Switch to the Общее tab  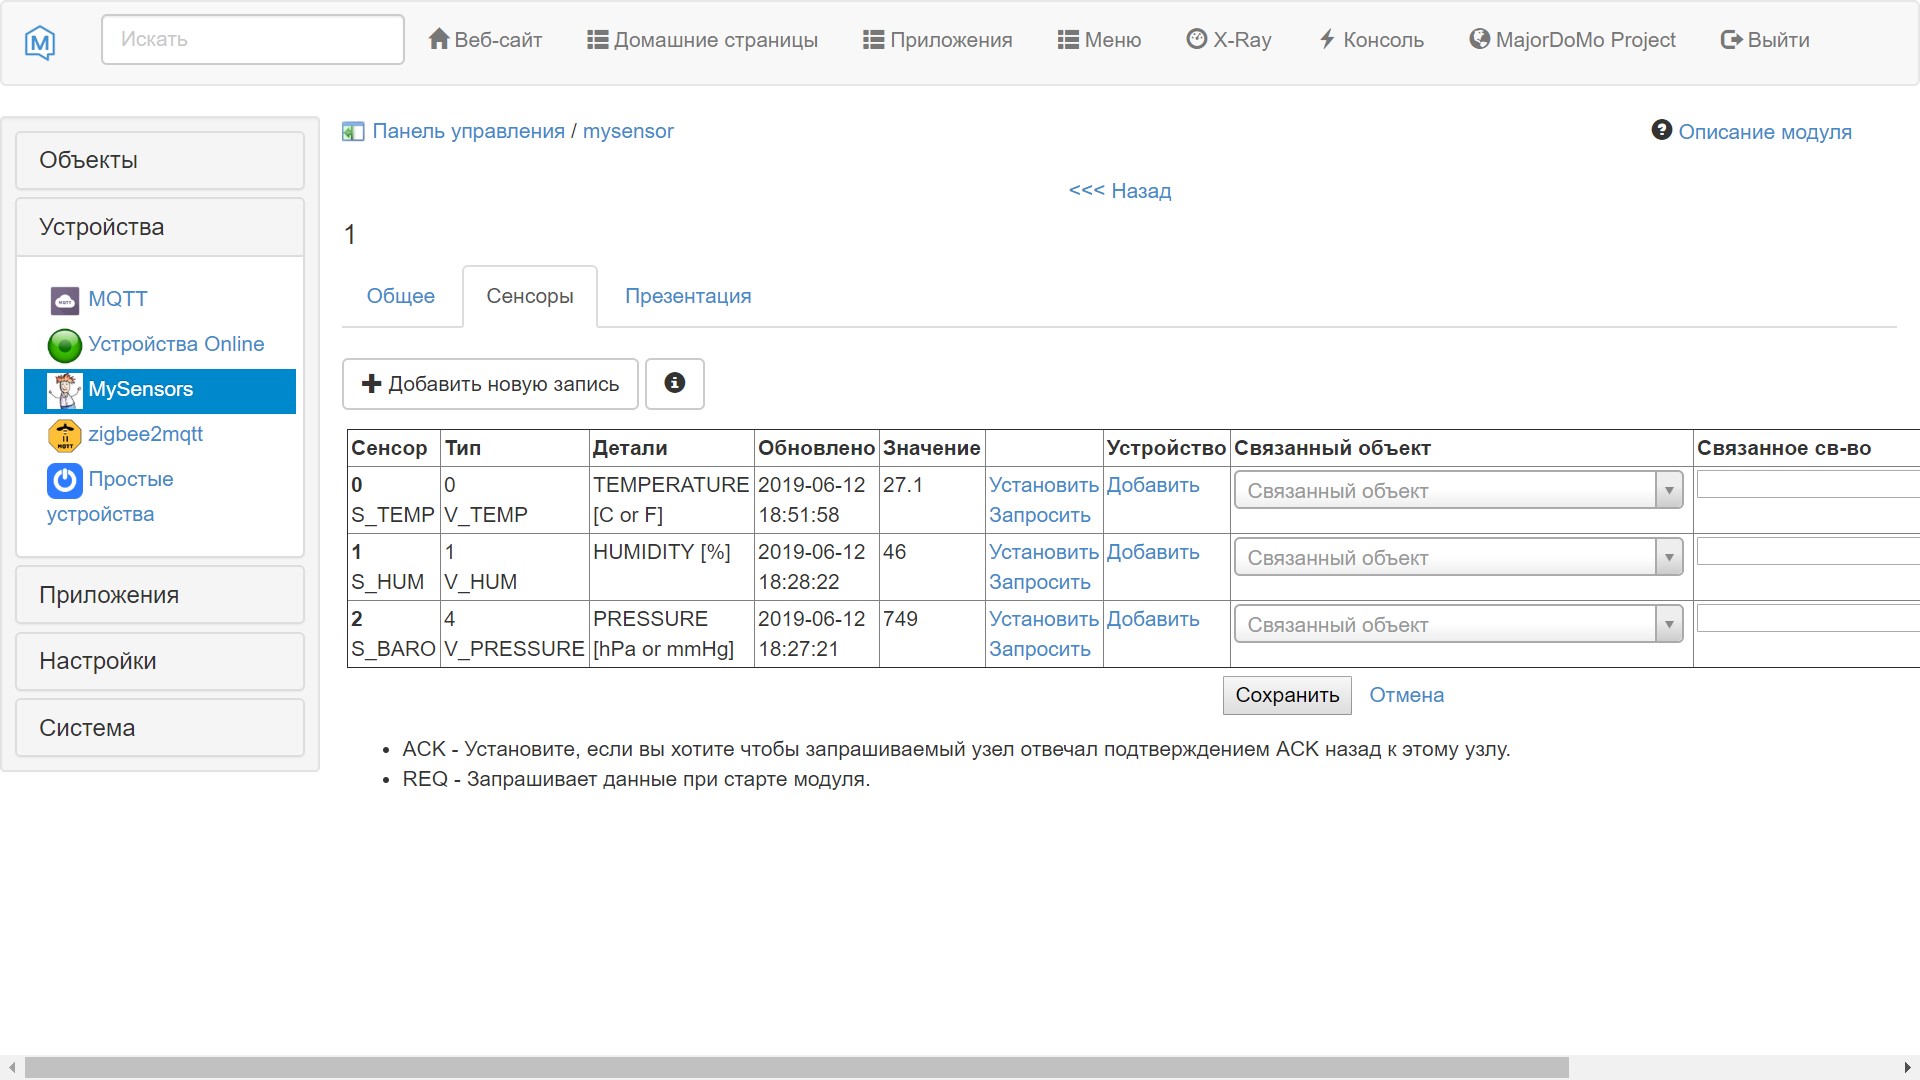pos(400,296)
